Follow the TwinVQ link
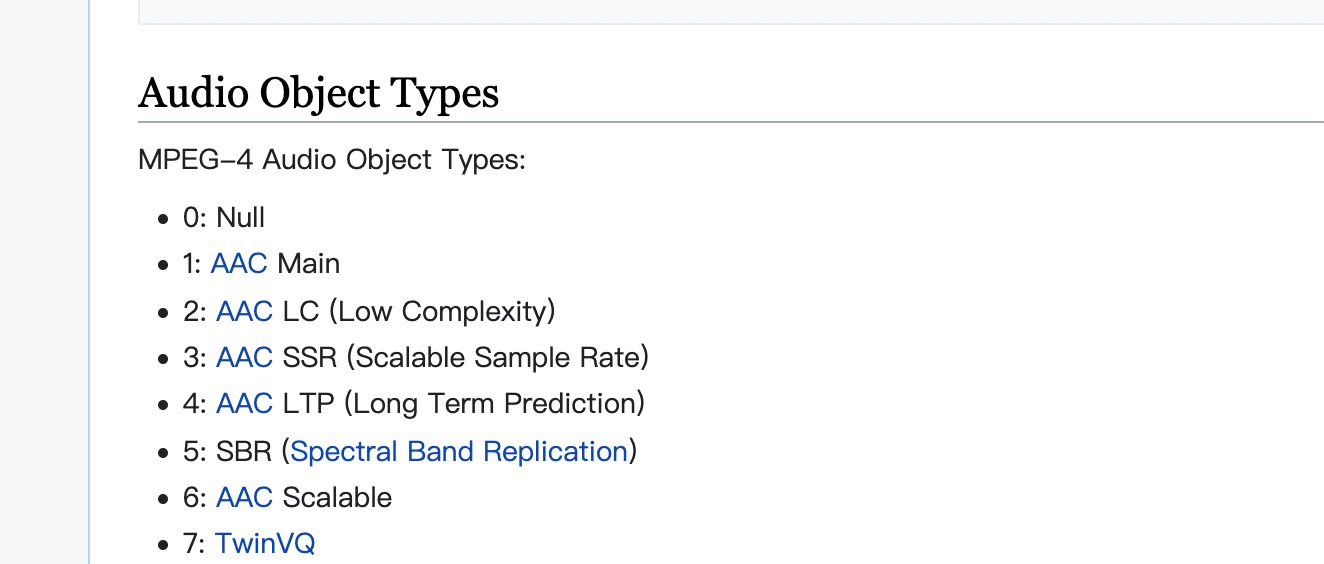The width and height of the screenshot is (1324, 564). 265,544
